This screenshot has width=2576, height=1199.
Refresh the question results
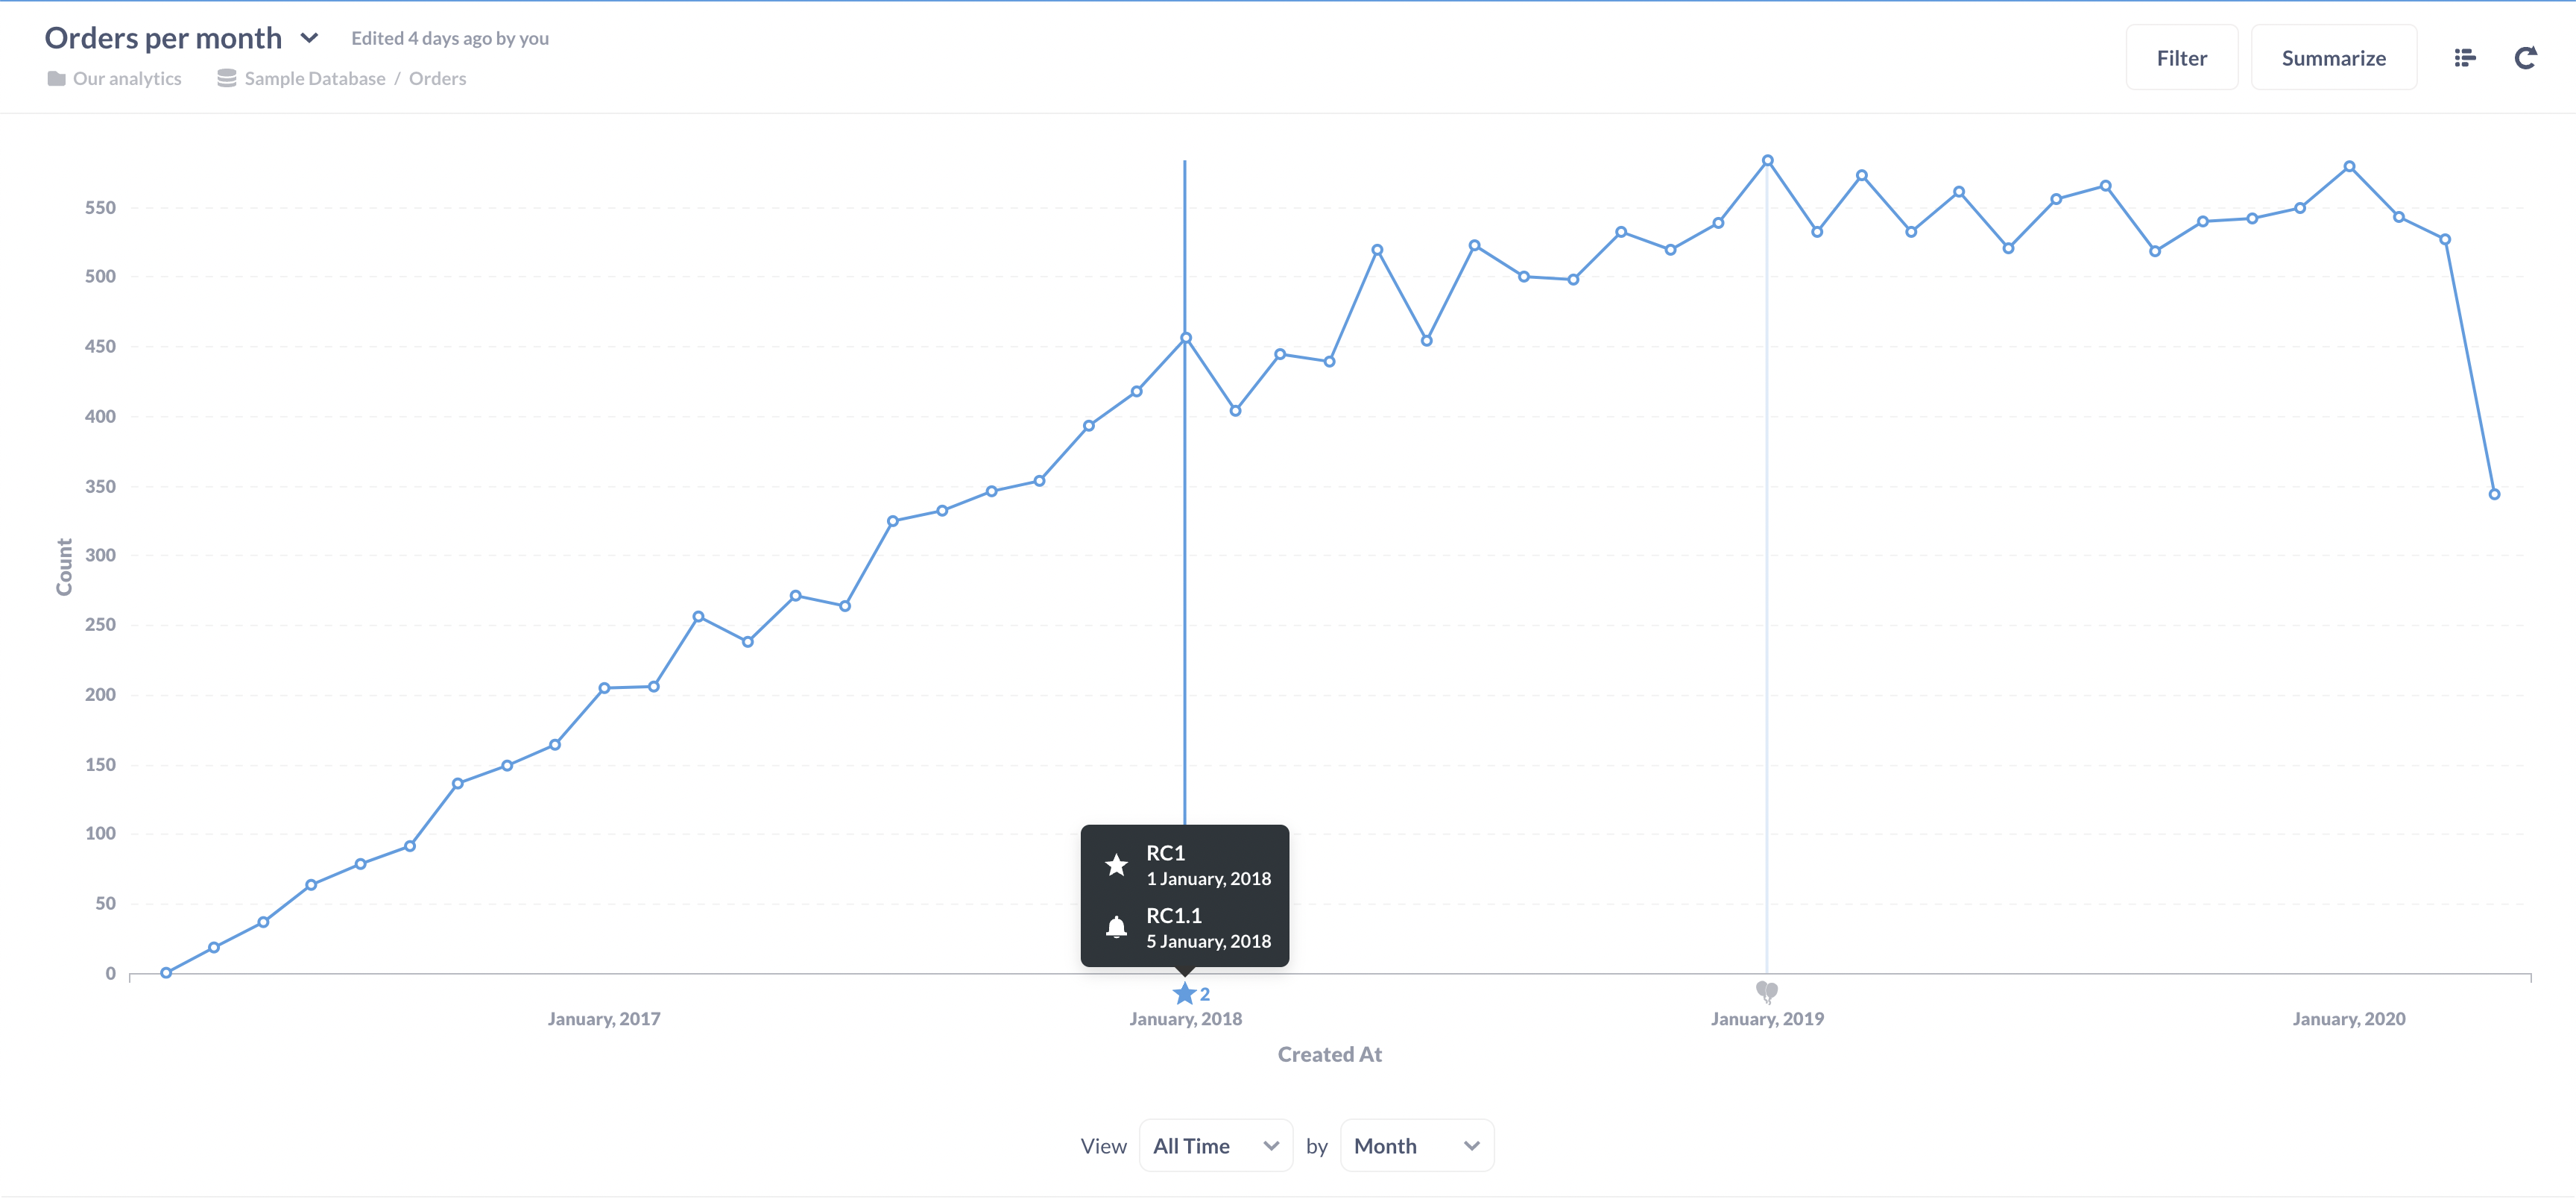[x=2527, y=57]
